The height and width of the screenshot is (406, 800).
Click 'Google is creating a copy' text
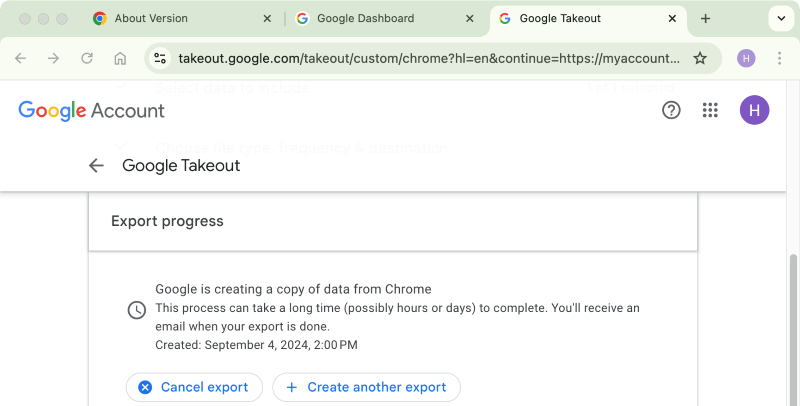tap(293, 289)
